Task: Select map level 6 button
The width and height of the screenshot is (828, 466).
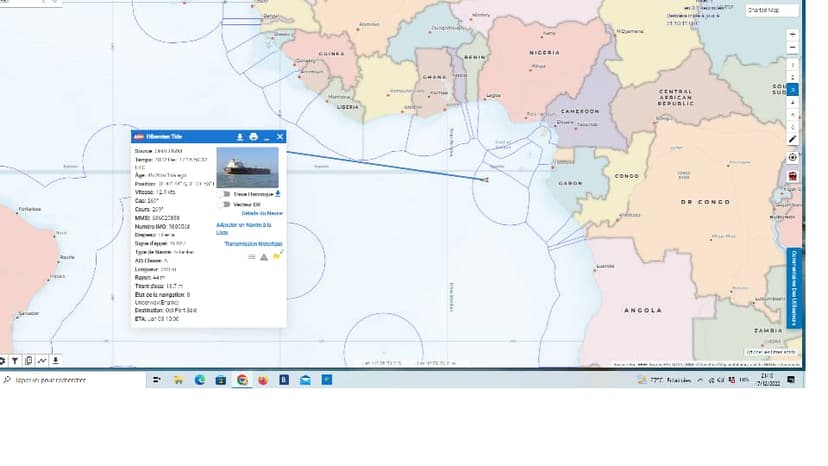Action: pyautogui.click(x=793, y=127)
